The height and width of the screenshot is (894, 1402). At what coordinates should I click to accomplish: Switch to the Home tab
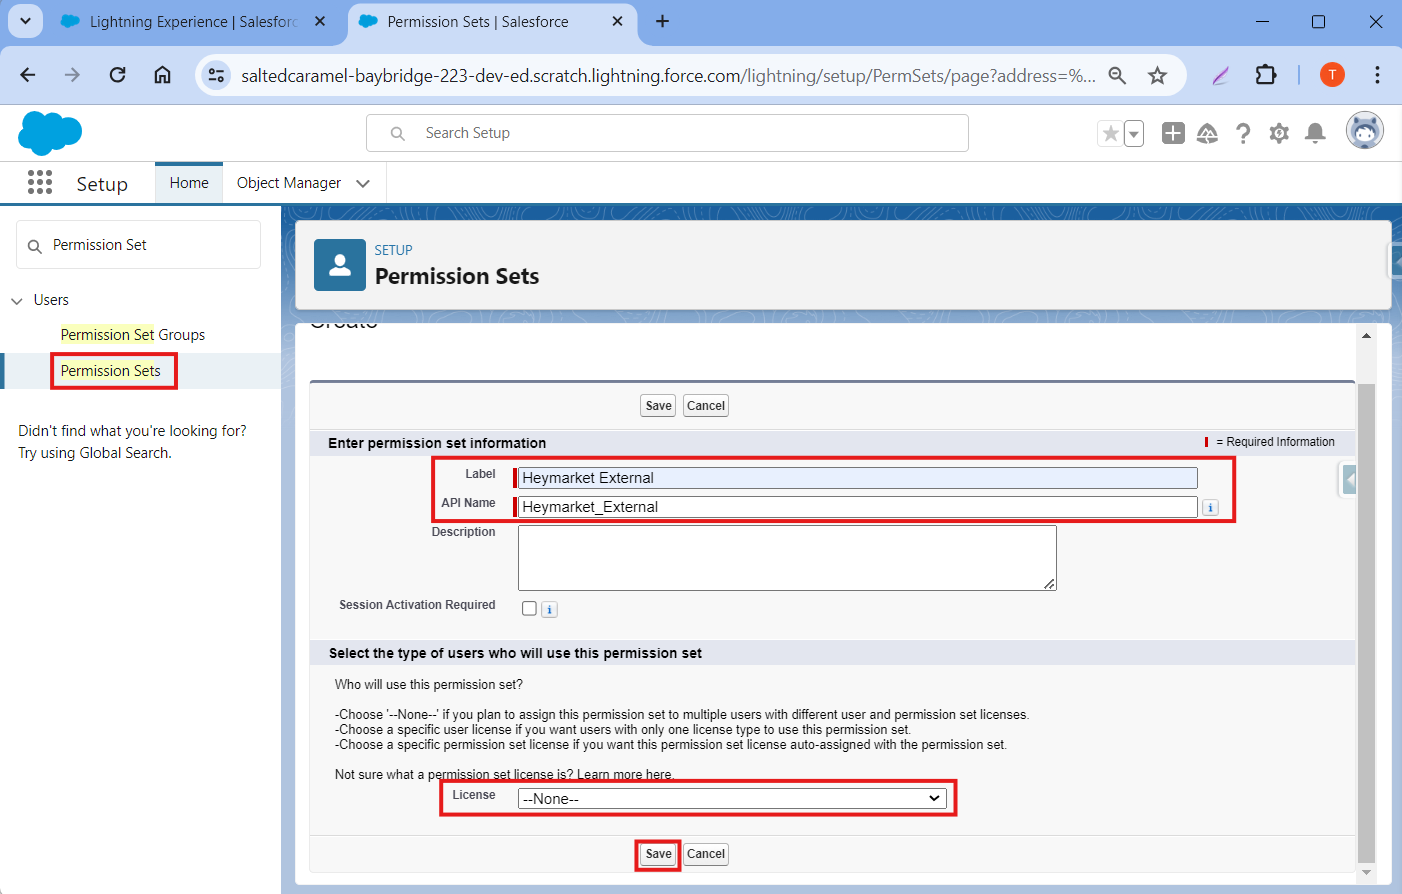pos(189,183)
